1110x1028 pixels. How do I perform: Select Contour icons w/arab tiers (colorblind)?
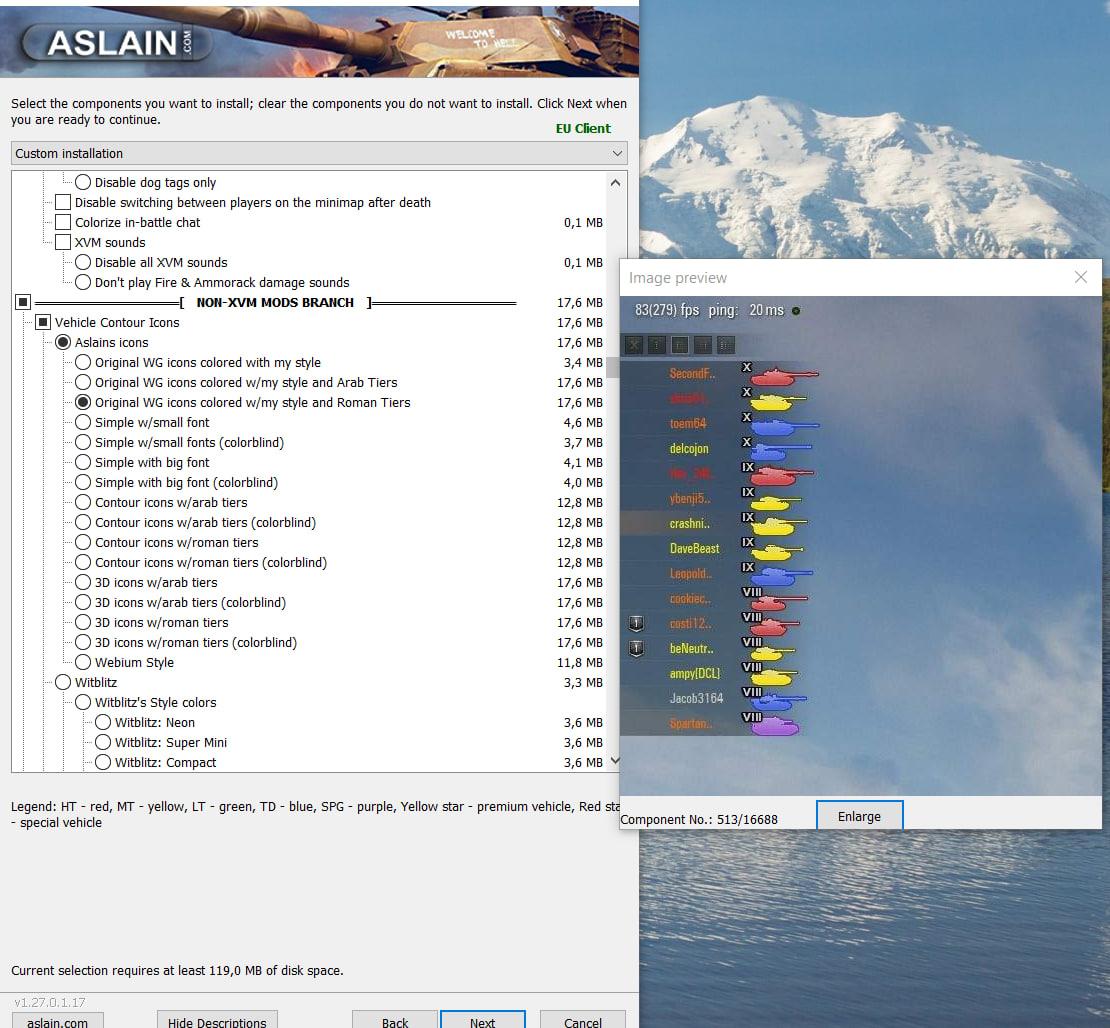[83, 522]
